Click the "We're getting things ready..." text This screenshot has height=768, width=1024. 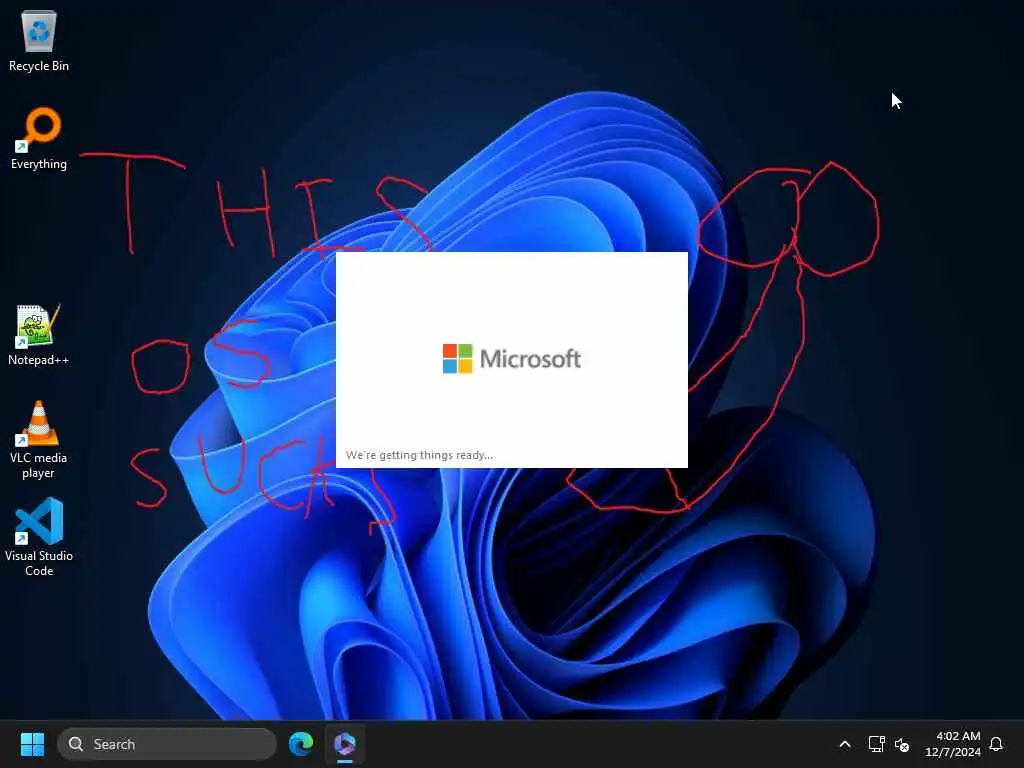(x=419, y=455)
